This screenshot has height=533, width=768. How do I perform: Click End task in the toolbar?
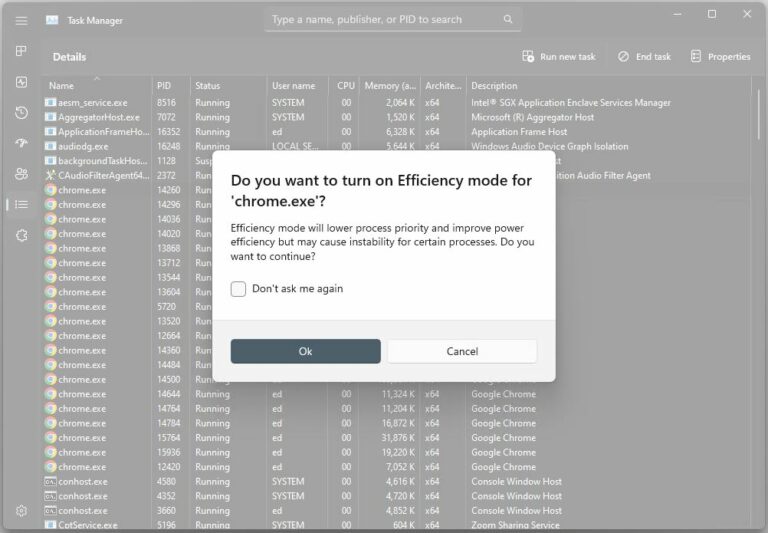click(x=644, y=57)
